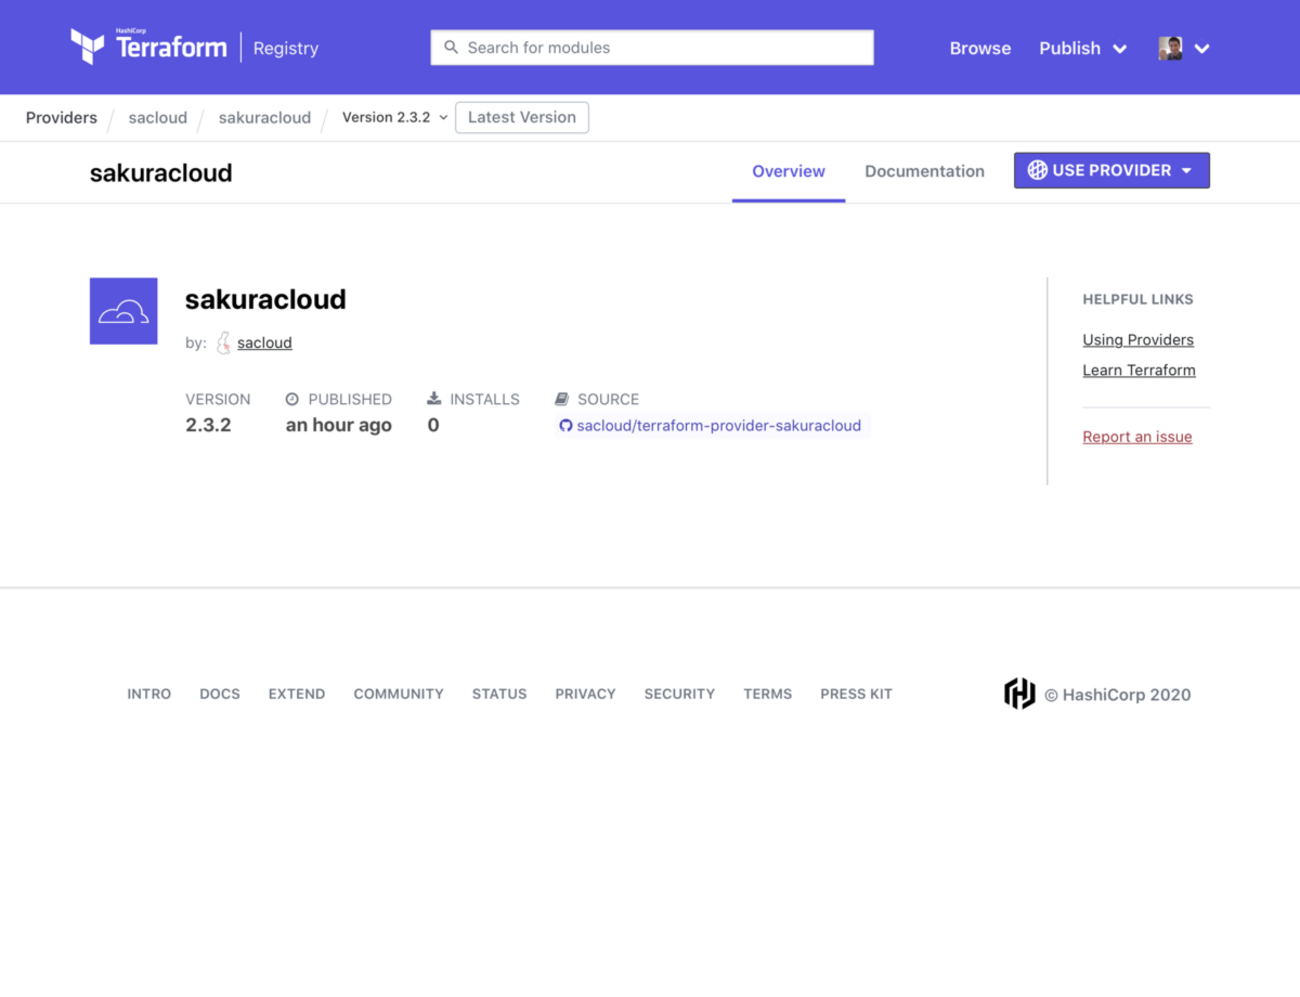The height and width of the screenshot is (997, 1300).
Task: Open the sakuracloud breadcrumb link
Action: 265,117
